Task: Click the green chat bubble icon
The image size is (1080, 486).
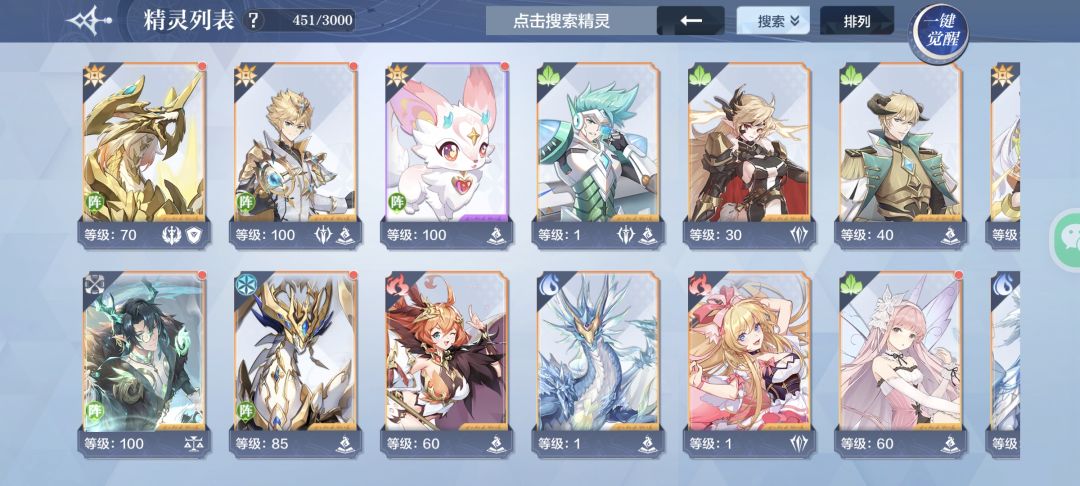Action: pyautogui.click(x=1068, y=237)
